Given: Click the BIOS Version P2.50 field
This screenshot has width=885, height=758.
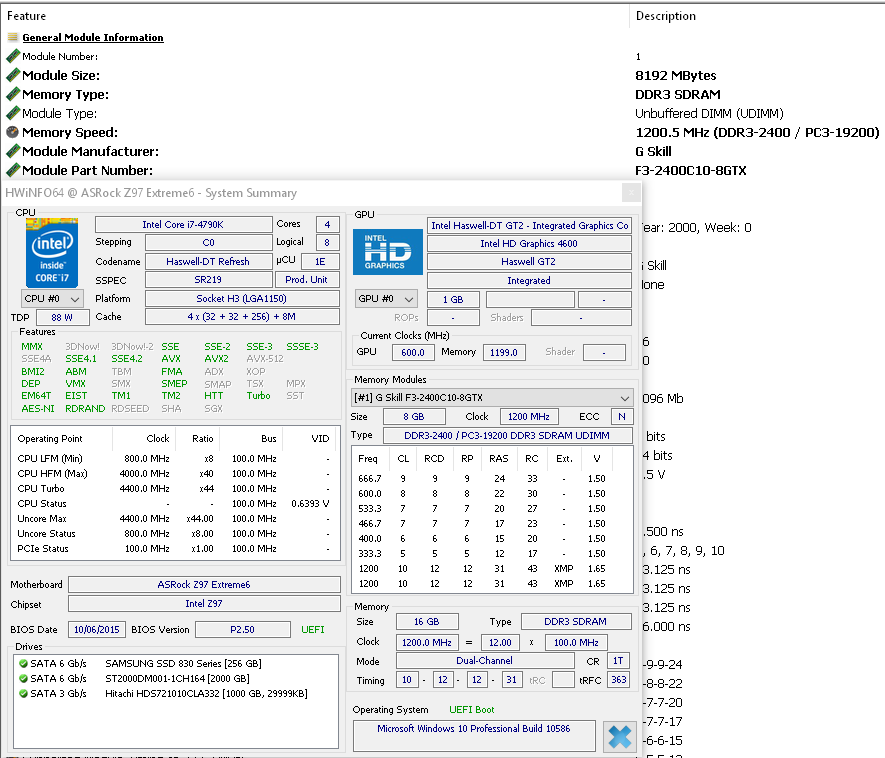Looking at the screenshot, I should click(x=242, y=629).
